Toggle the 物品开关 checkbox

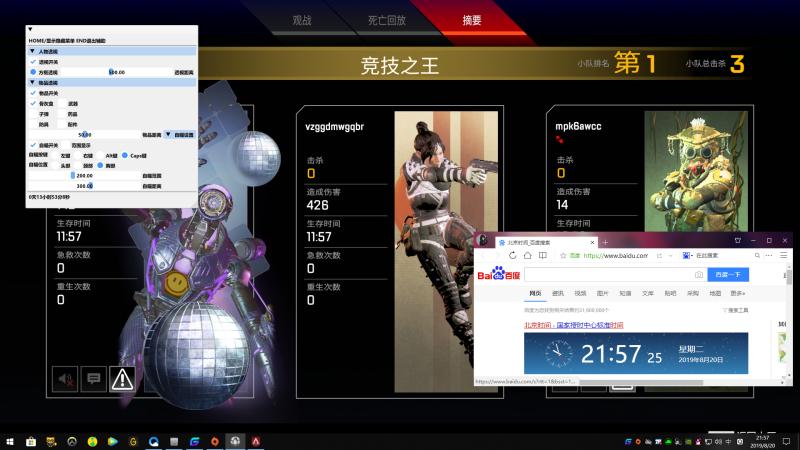[33, 93]
